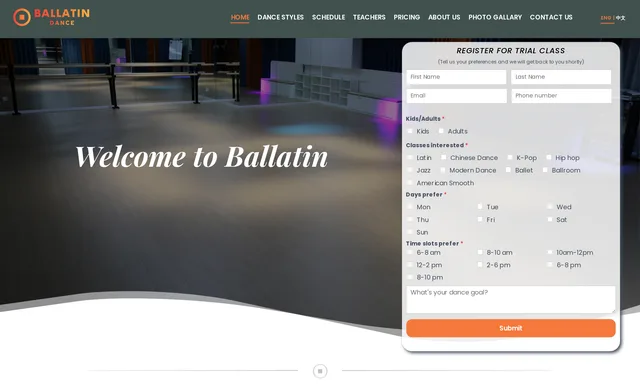
Task: Tick the K-Pop checkbox
Action: click(x=510, y=158)
